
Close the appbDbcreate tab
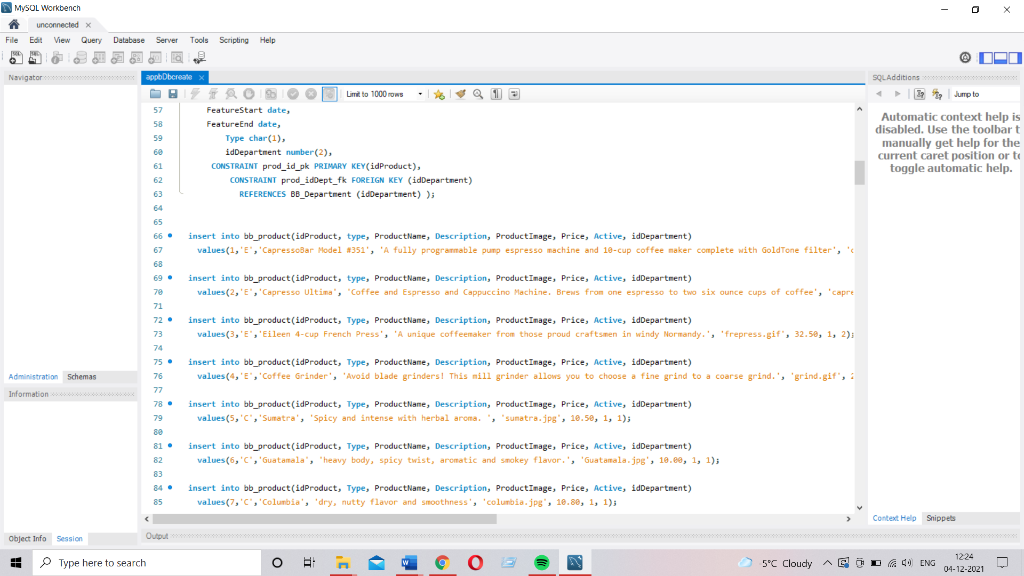pyautogui.click(x=201, y=78)
